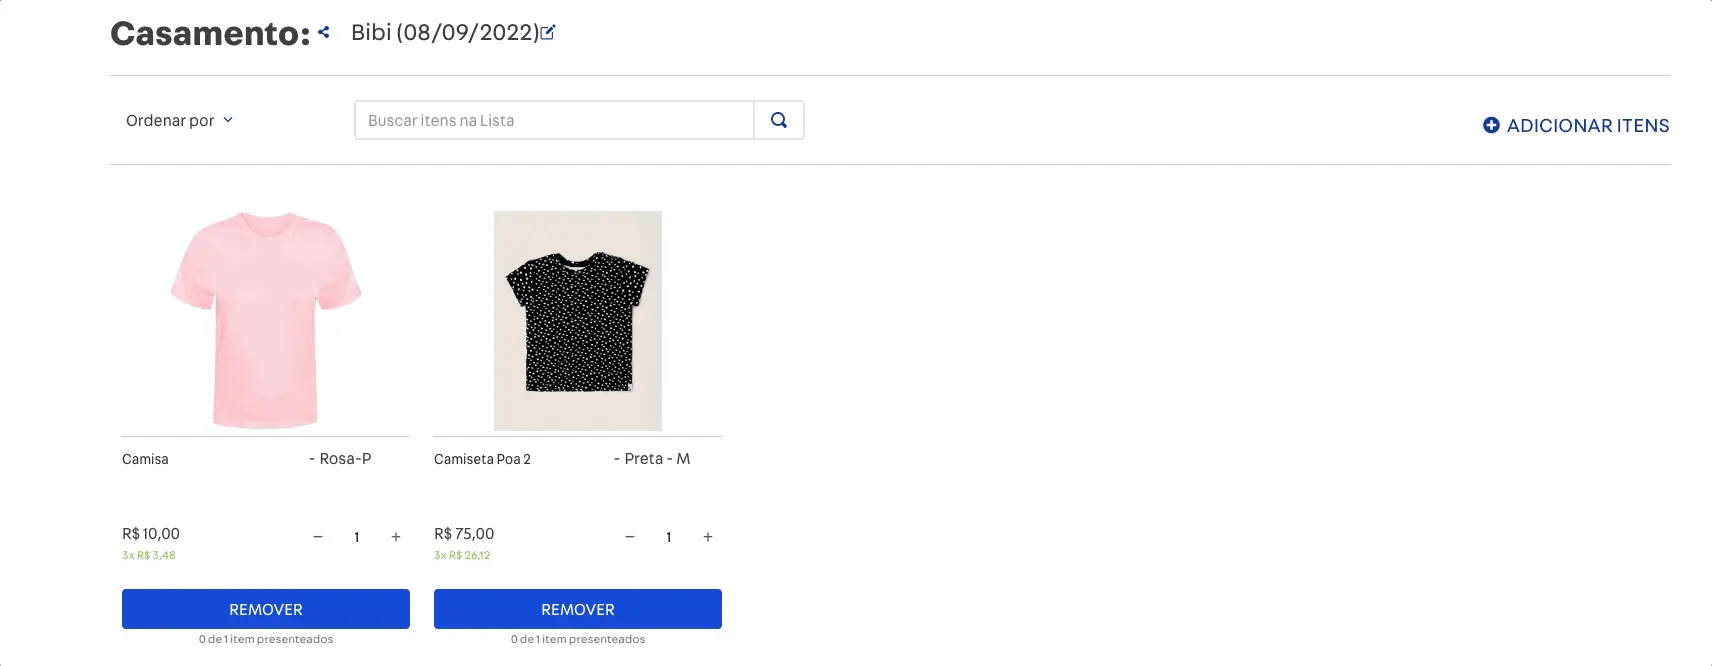Open the Ordenar por dropdown
The image size is (1712, 666).
click(x=170, y=120)
